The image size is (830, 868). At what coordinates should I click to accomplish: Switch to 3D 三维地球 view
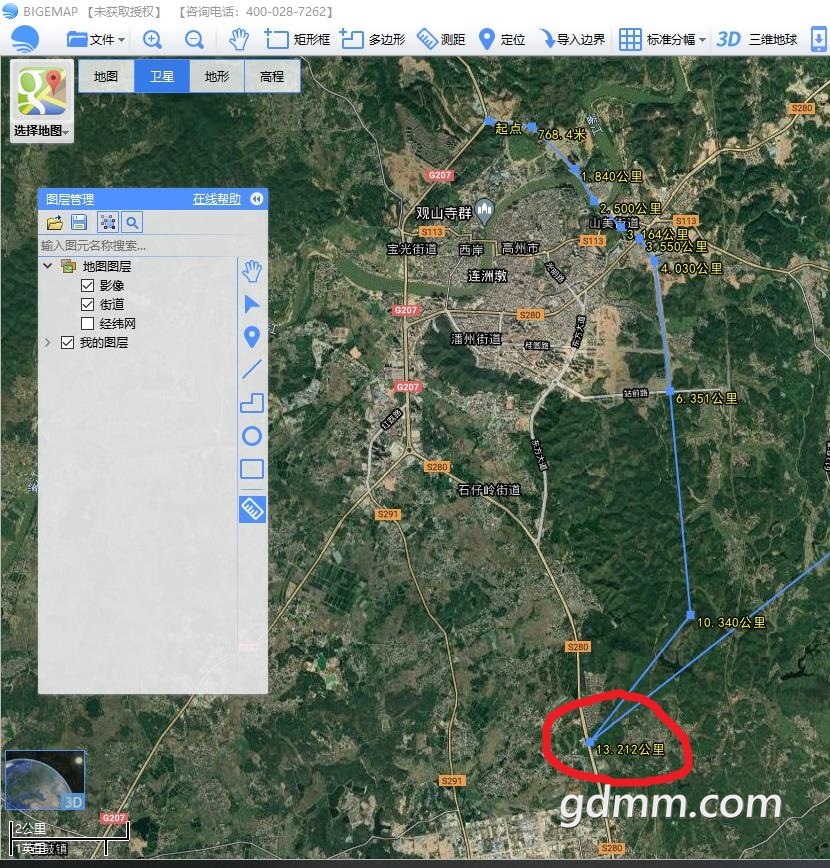[x=756, y=39]
